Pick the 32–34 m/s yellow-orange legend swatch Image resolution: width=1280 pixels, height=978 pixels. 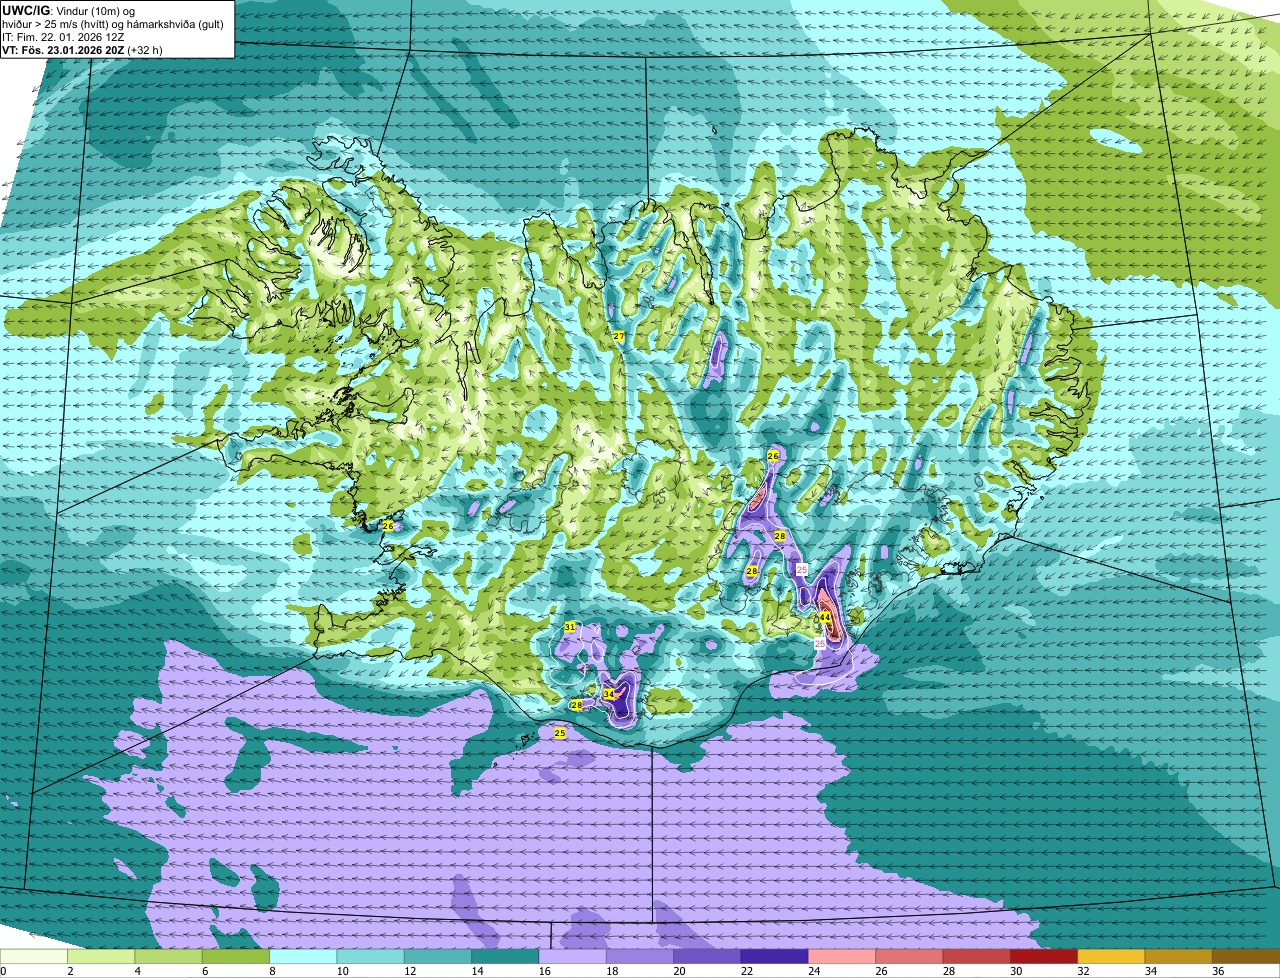1111,957
